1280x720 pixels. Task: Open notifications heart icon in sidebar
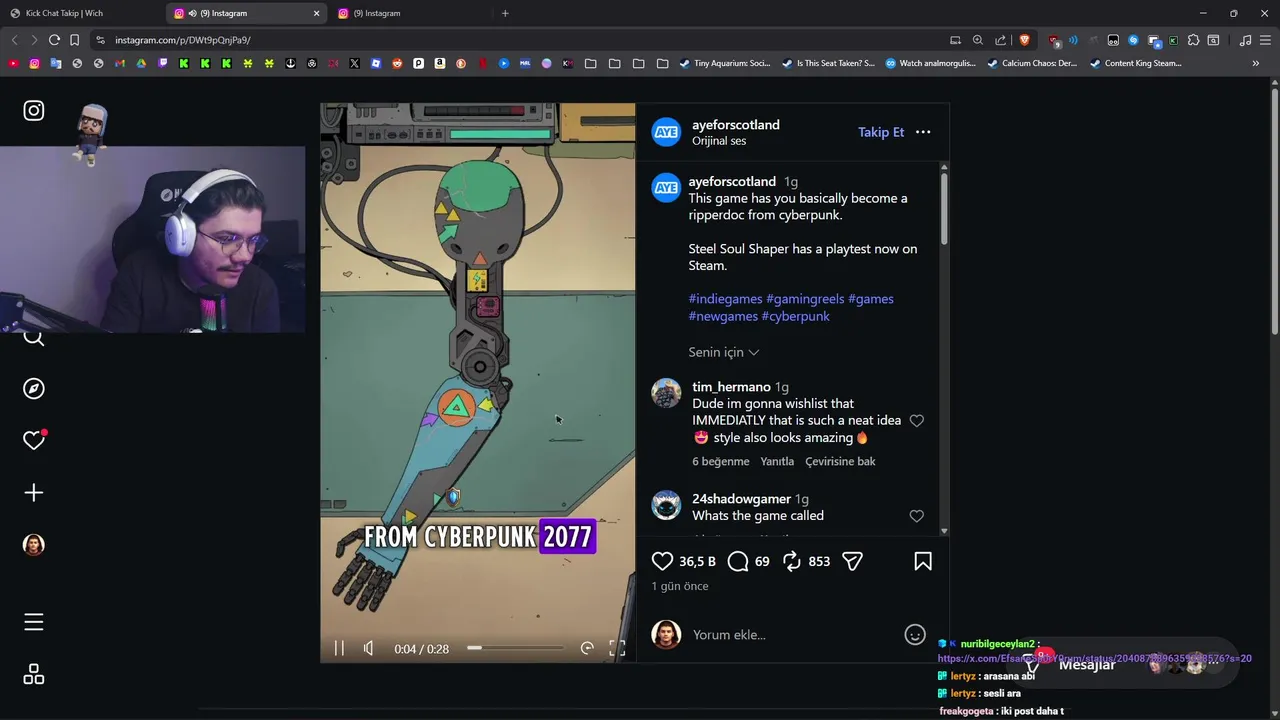[x=34, y=440]
